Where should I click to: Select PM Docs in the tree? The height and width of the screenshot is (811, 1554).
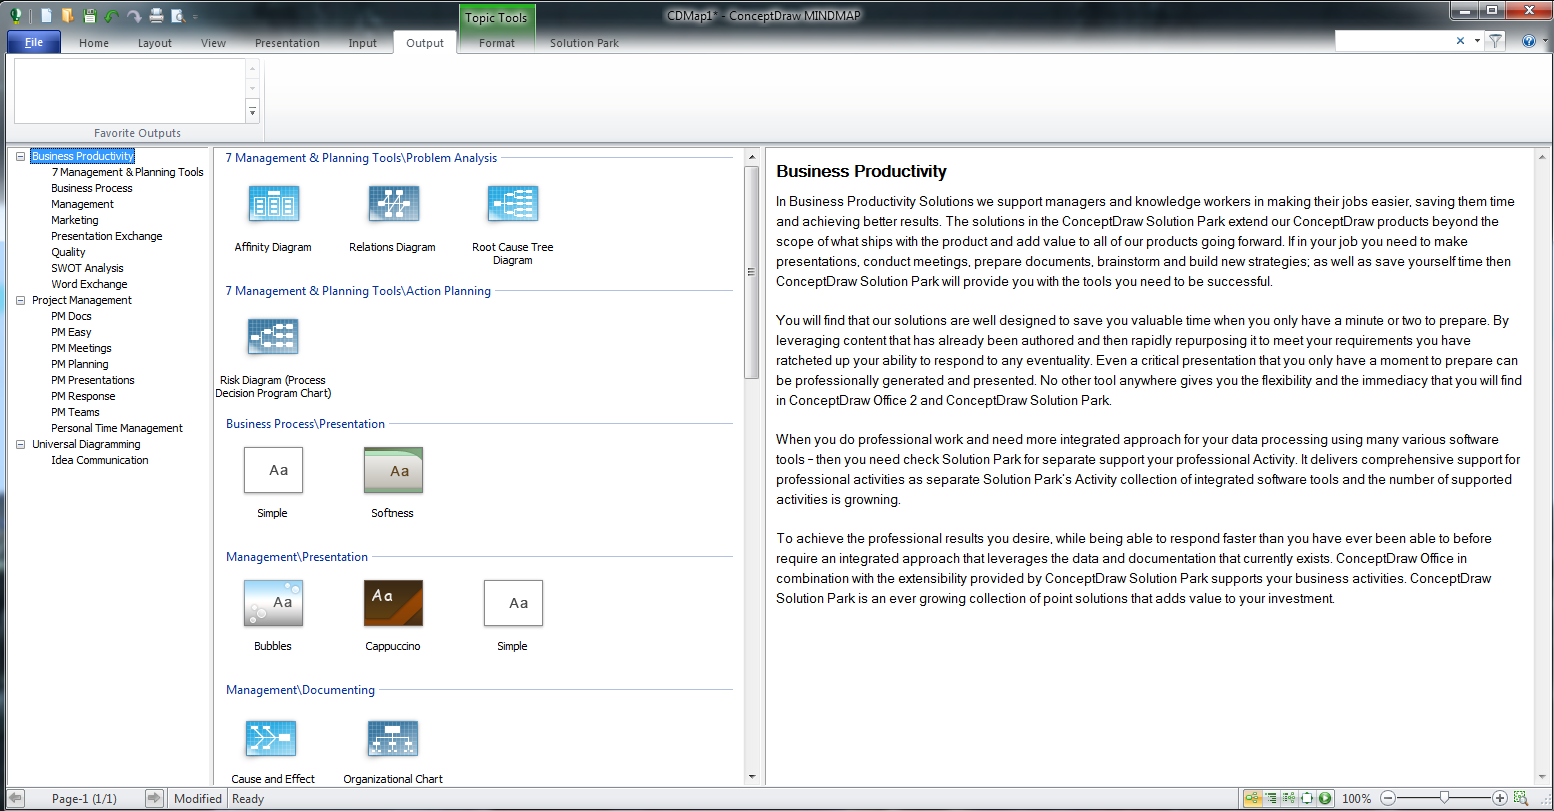point(71,316)
